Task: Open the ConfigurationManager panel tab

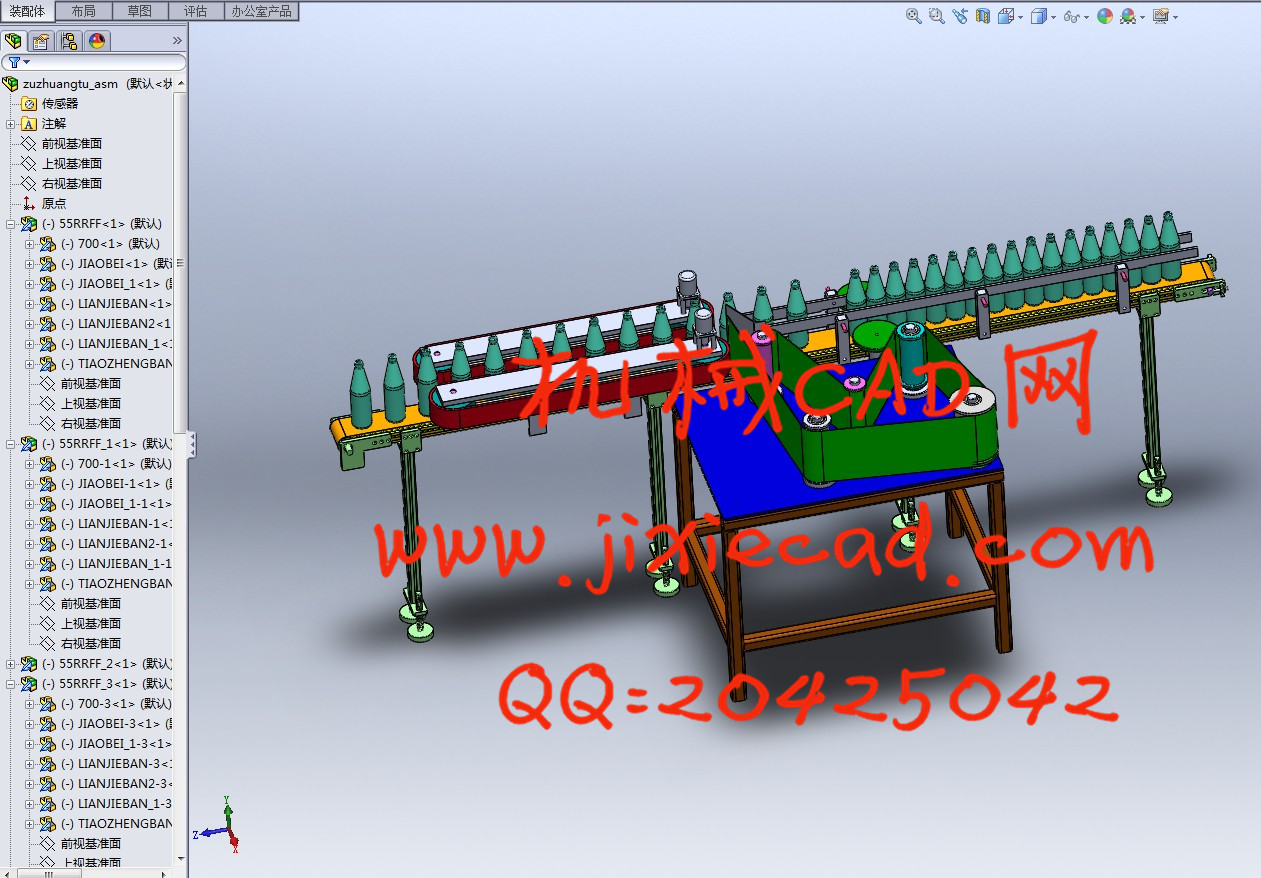Action: click(68, 41)
